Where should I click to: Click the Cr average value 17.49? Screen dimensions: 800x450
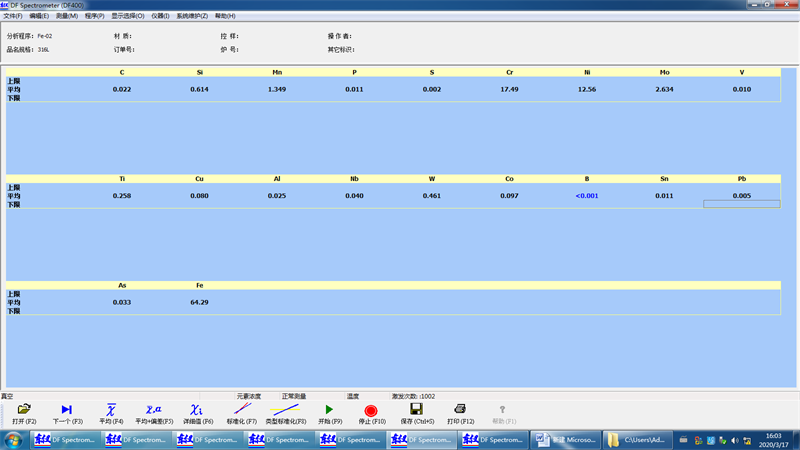coord(509,90)
